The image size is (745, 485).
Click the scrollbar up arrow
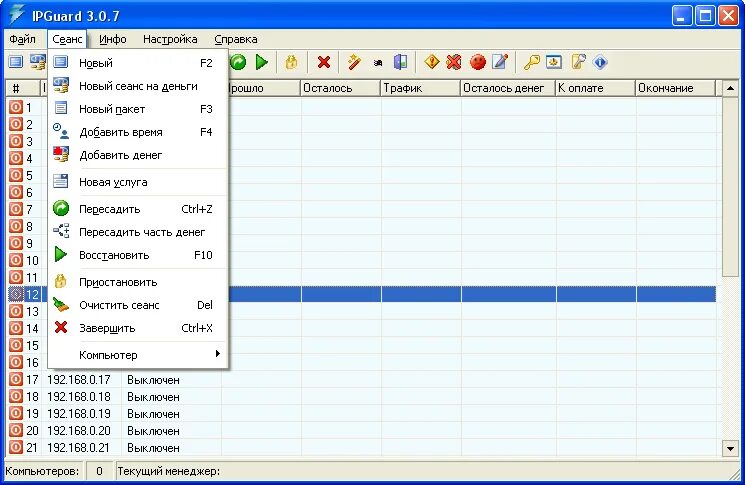pos(730,88)
